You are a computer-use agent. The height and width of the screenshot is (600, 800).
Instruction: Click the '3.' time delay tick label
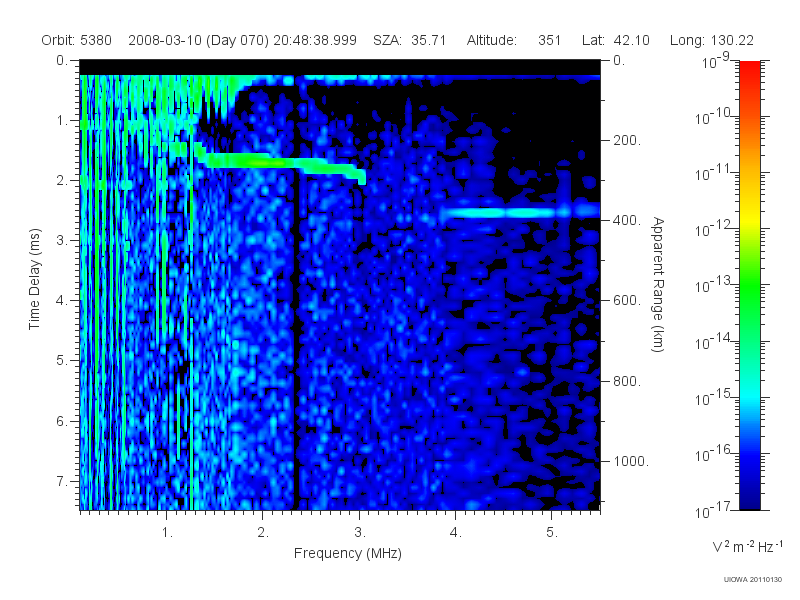(62, 240)
